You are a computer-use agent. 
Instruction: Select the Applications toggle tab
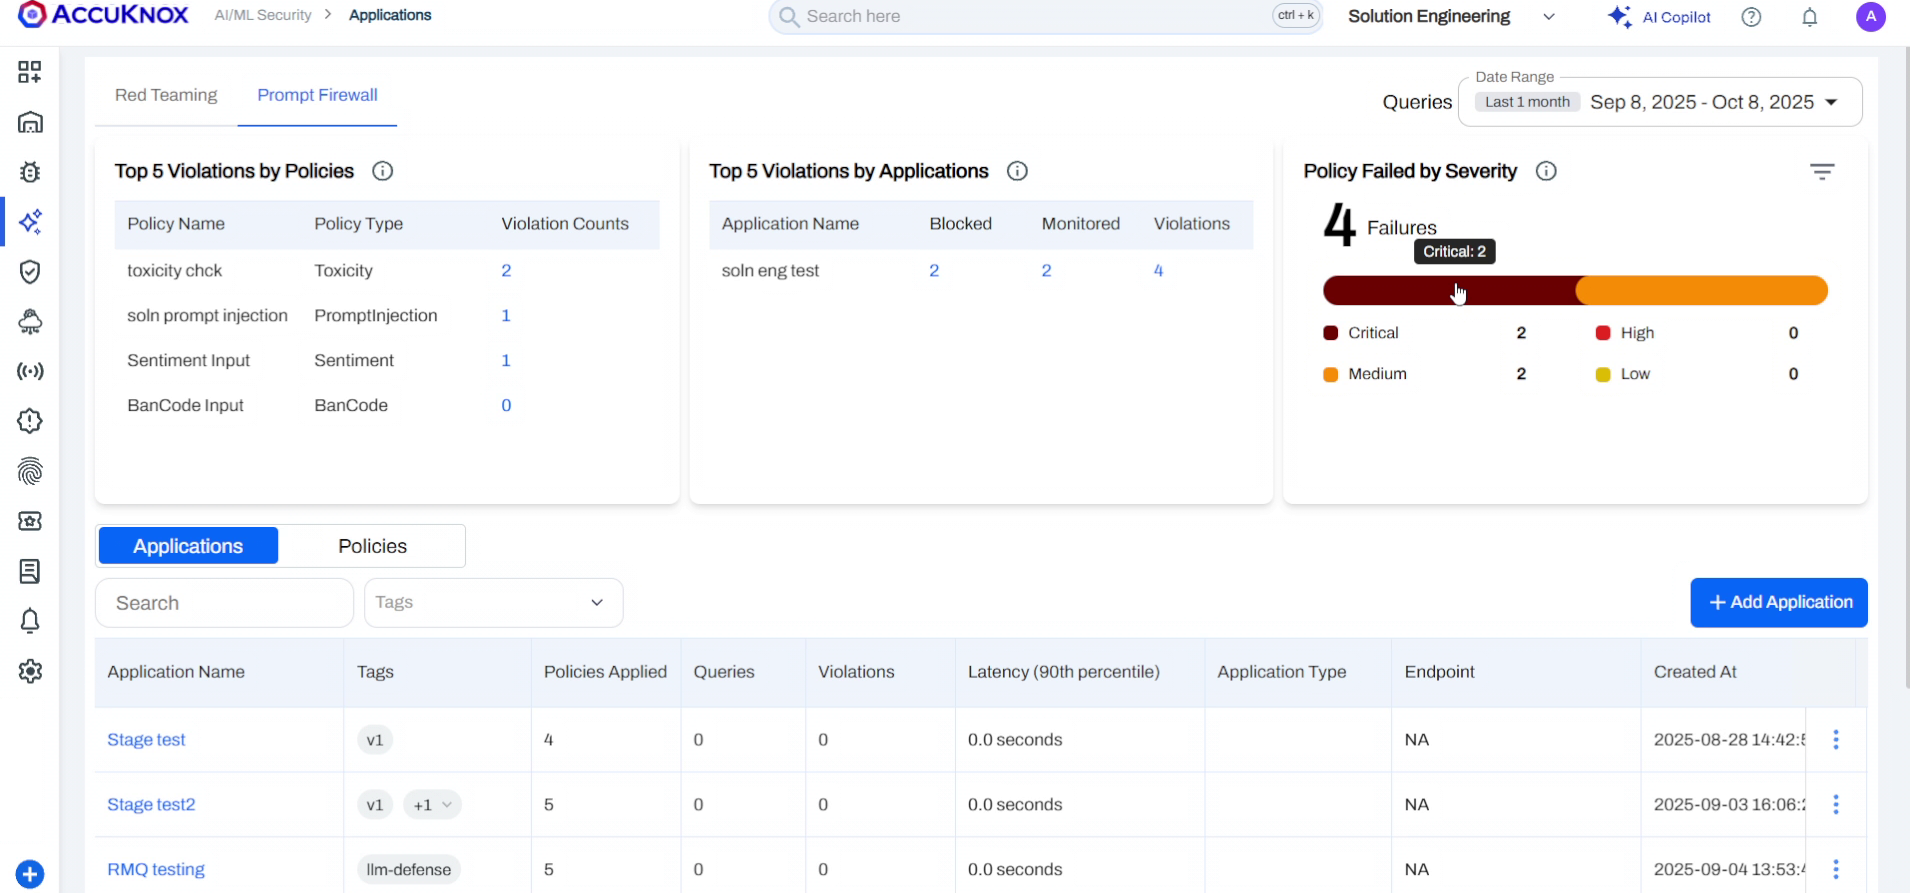pyautogui.click(x=188, y=546)
